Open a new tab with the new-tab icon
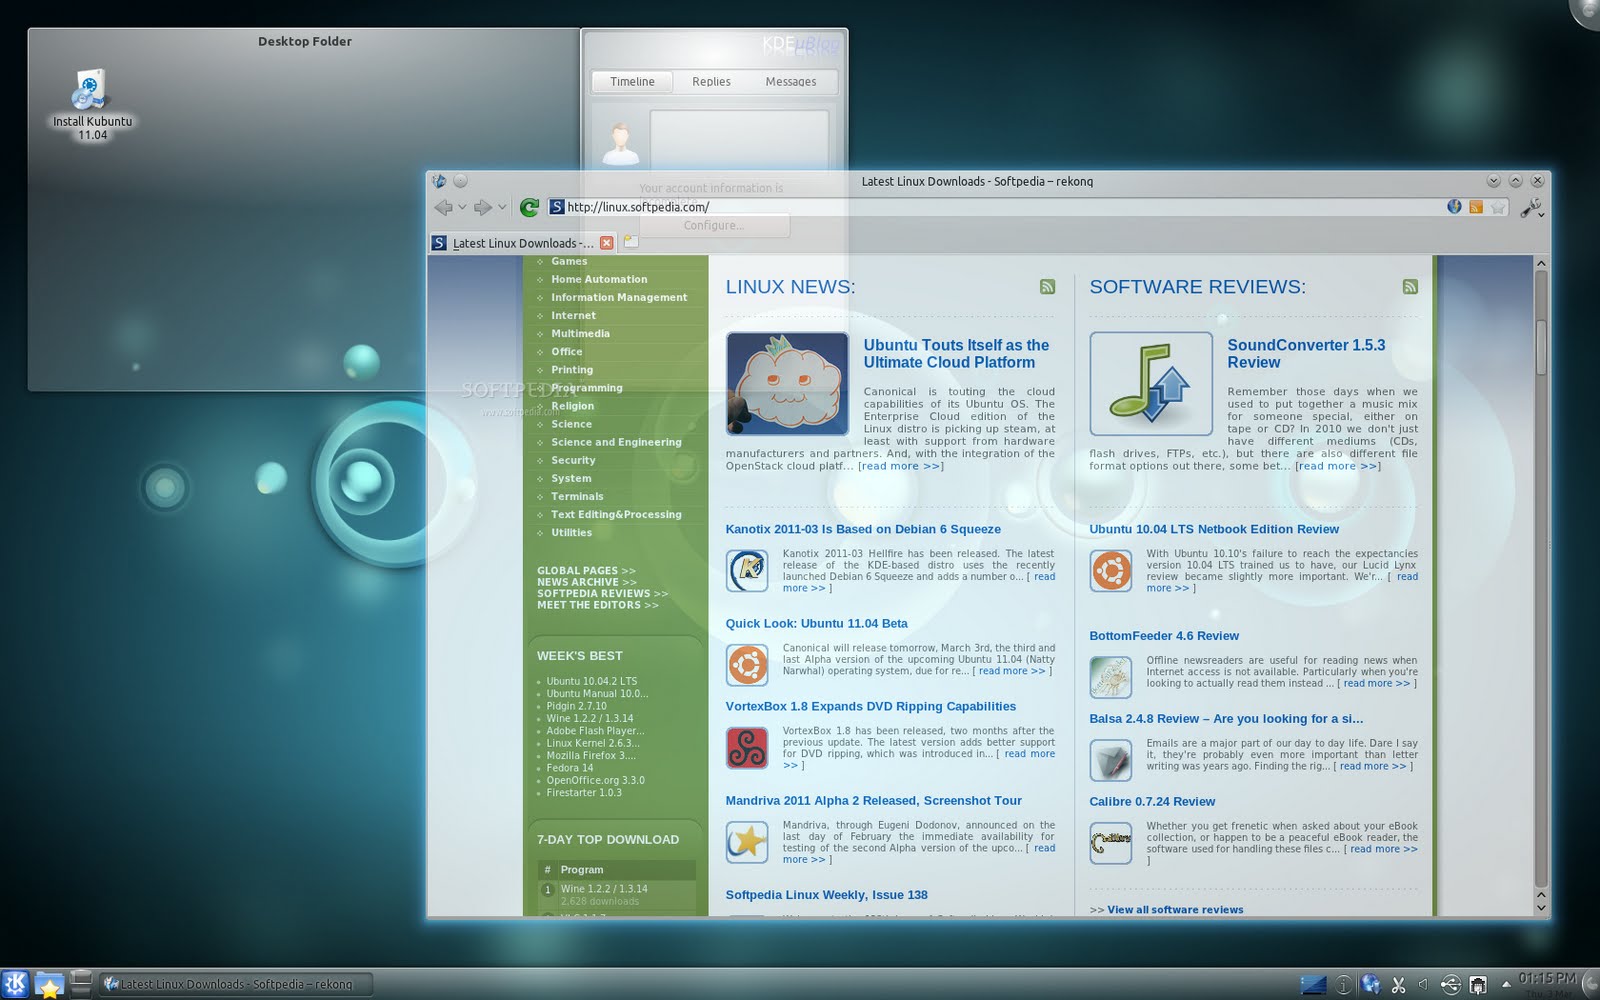 (631, 241)
